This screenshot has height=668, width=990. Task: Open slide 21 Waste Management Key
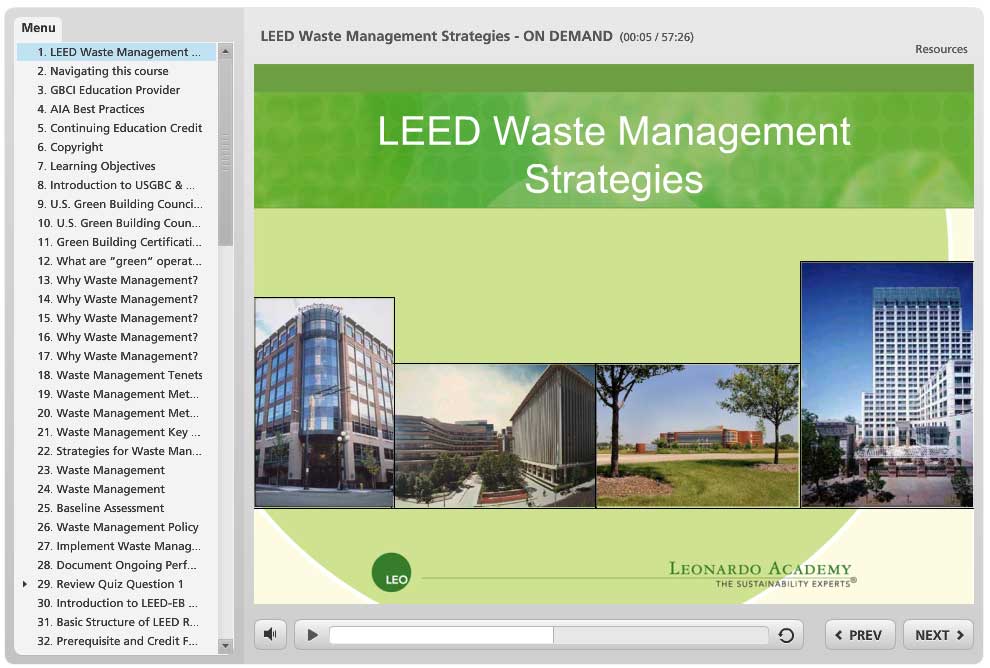[116, 432]
